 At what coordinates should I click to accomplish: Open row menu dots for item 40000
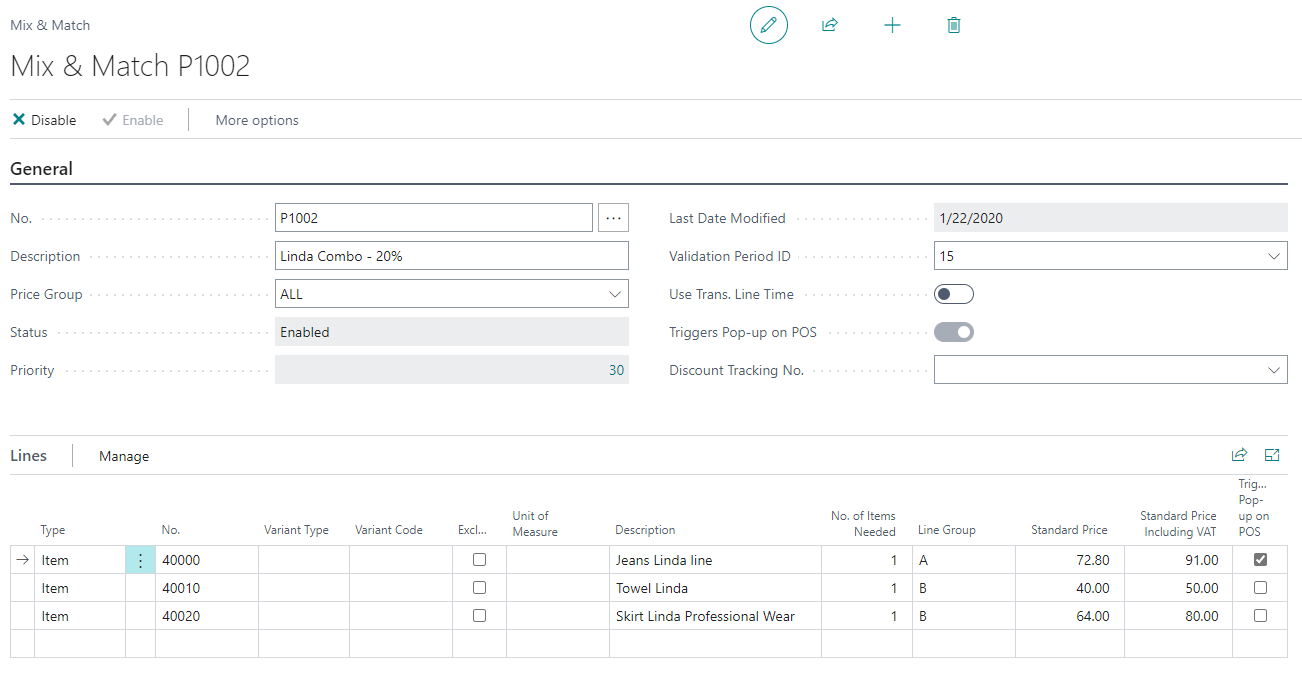pos(140,561)
